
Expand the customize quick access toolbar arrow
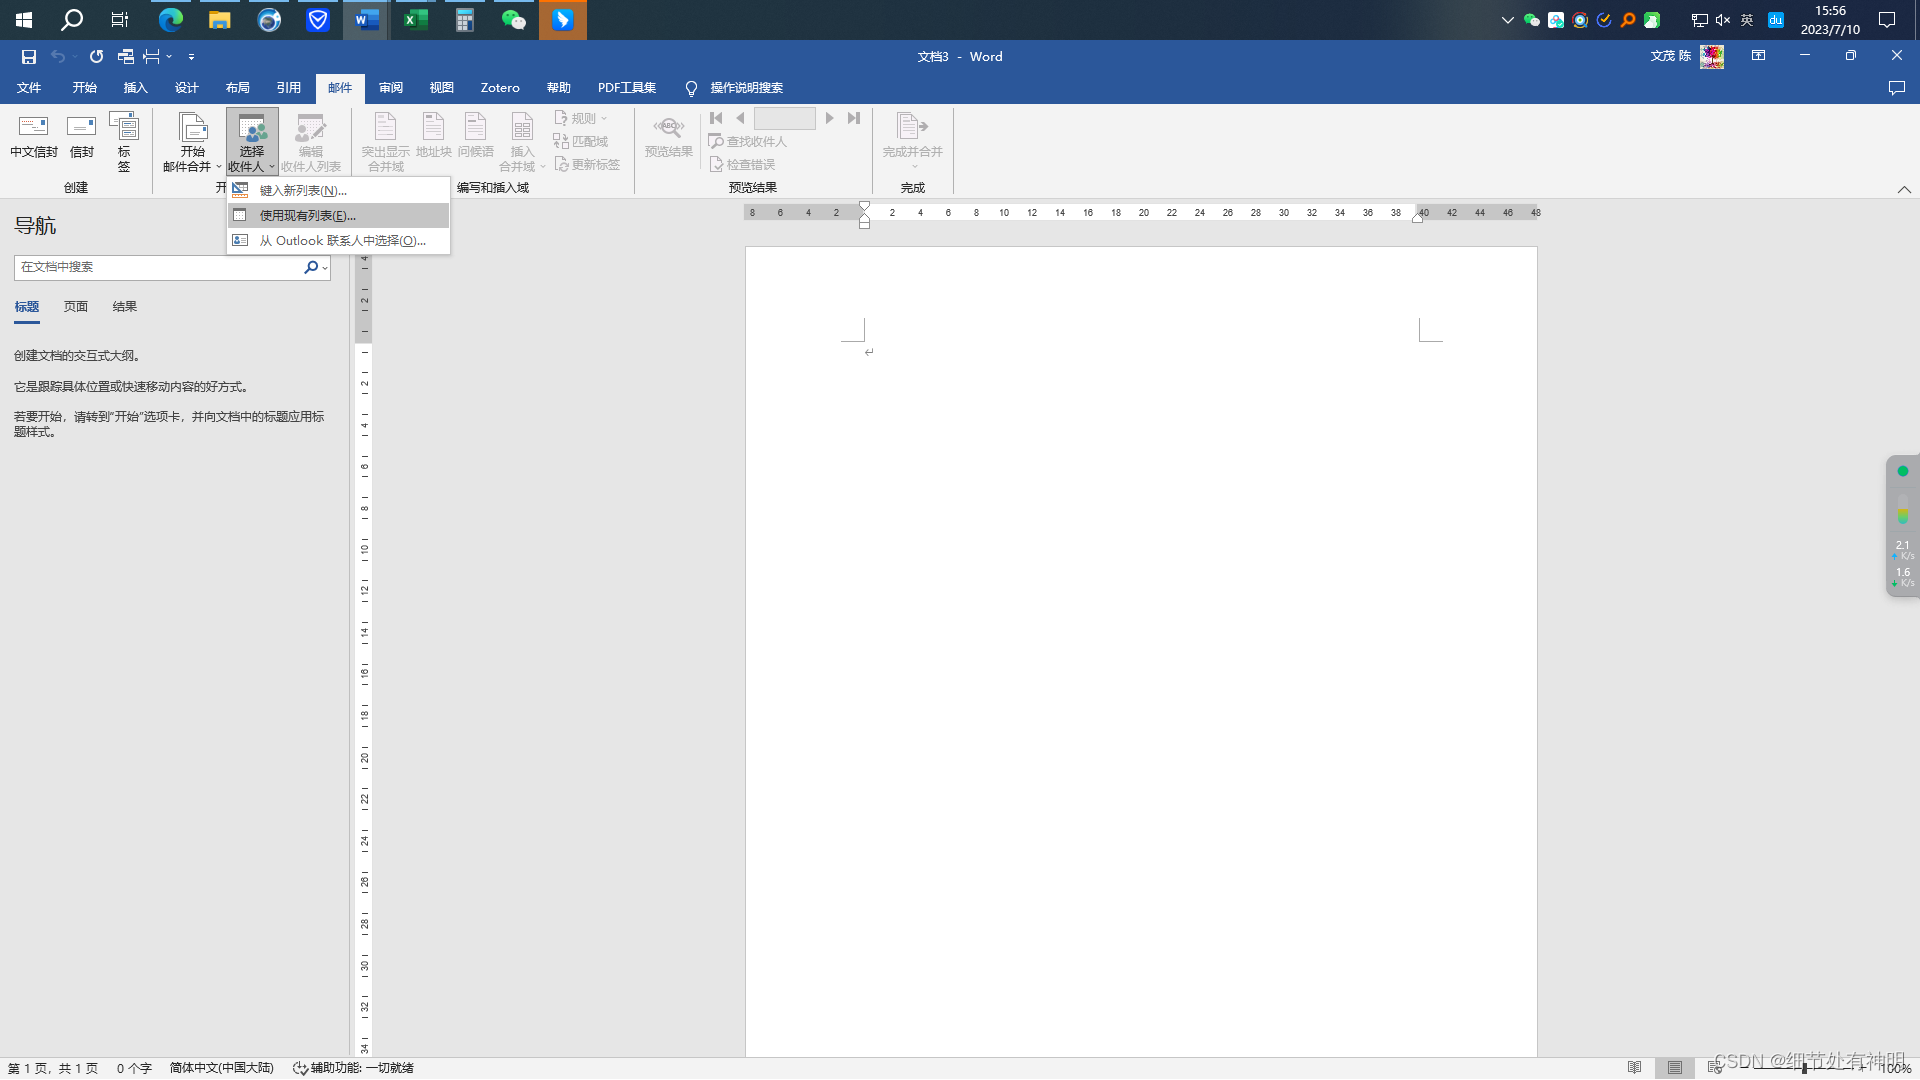point(191,57)
